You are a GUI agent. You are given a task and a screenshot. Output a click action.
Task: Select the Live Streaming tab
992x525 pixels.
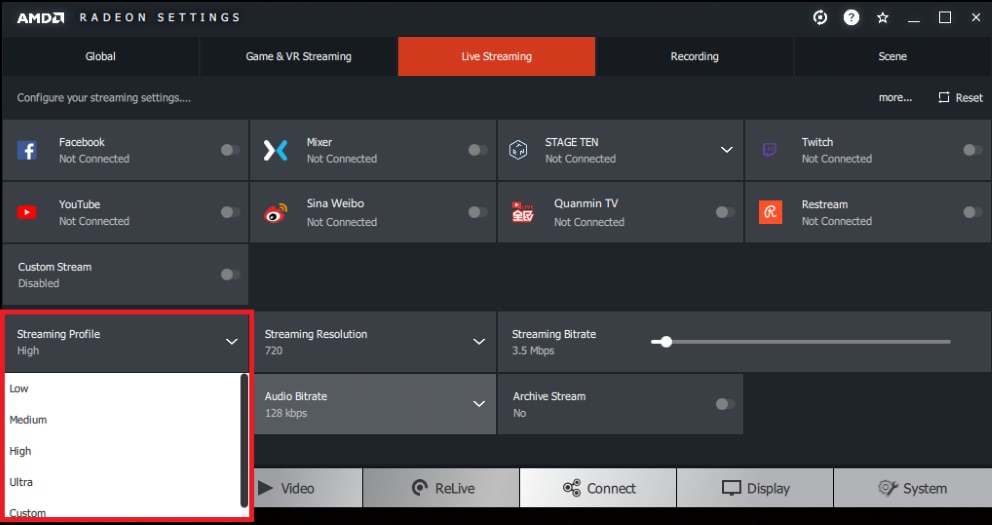click(x=497, y=56)
